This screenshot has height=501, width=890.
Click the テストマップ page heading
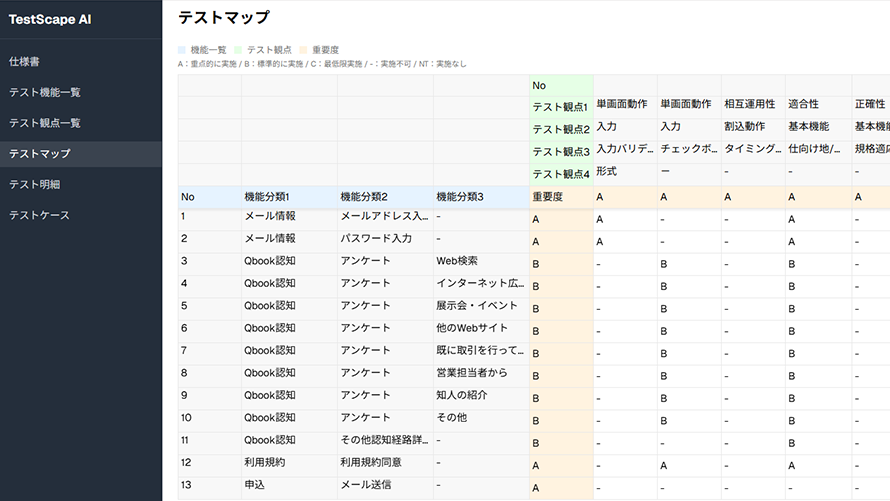pos(224,18)
